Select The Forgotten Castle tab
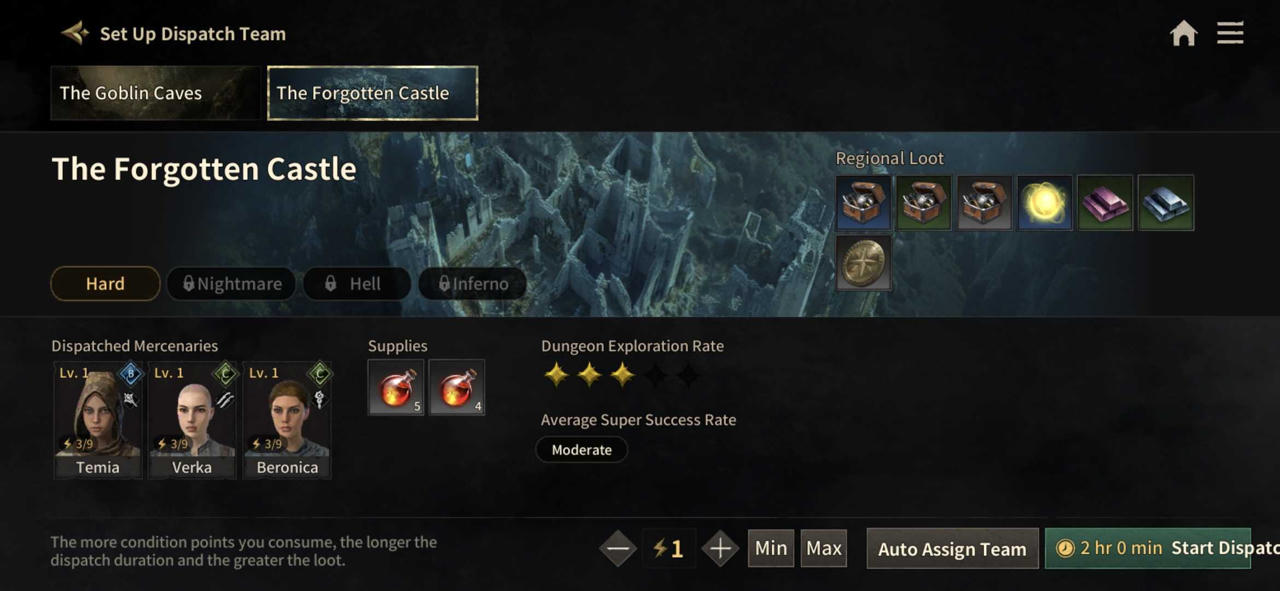The width and height of the screenshot is (1280, 591). coord(372,93)
